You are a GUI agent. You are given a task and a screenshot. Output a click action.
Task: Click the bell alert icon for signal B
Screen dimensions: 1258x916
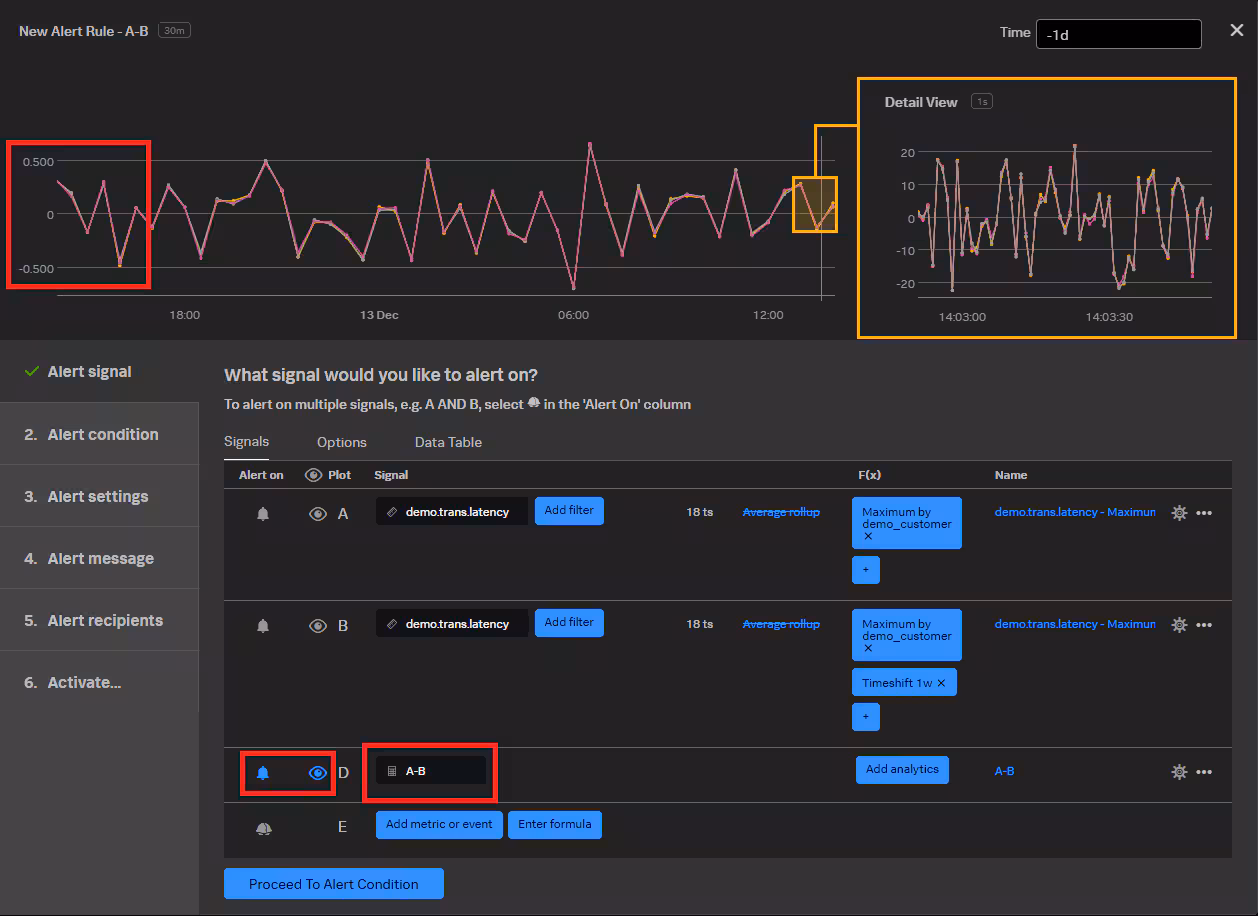pos(263,626)
